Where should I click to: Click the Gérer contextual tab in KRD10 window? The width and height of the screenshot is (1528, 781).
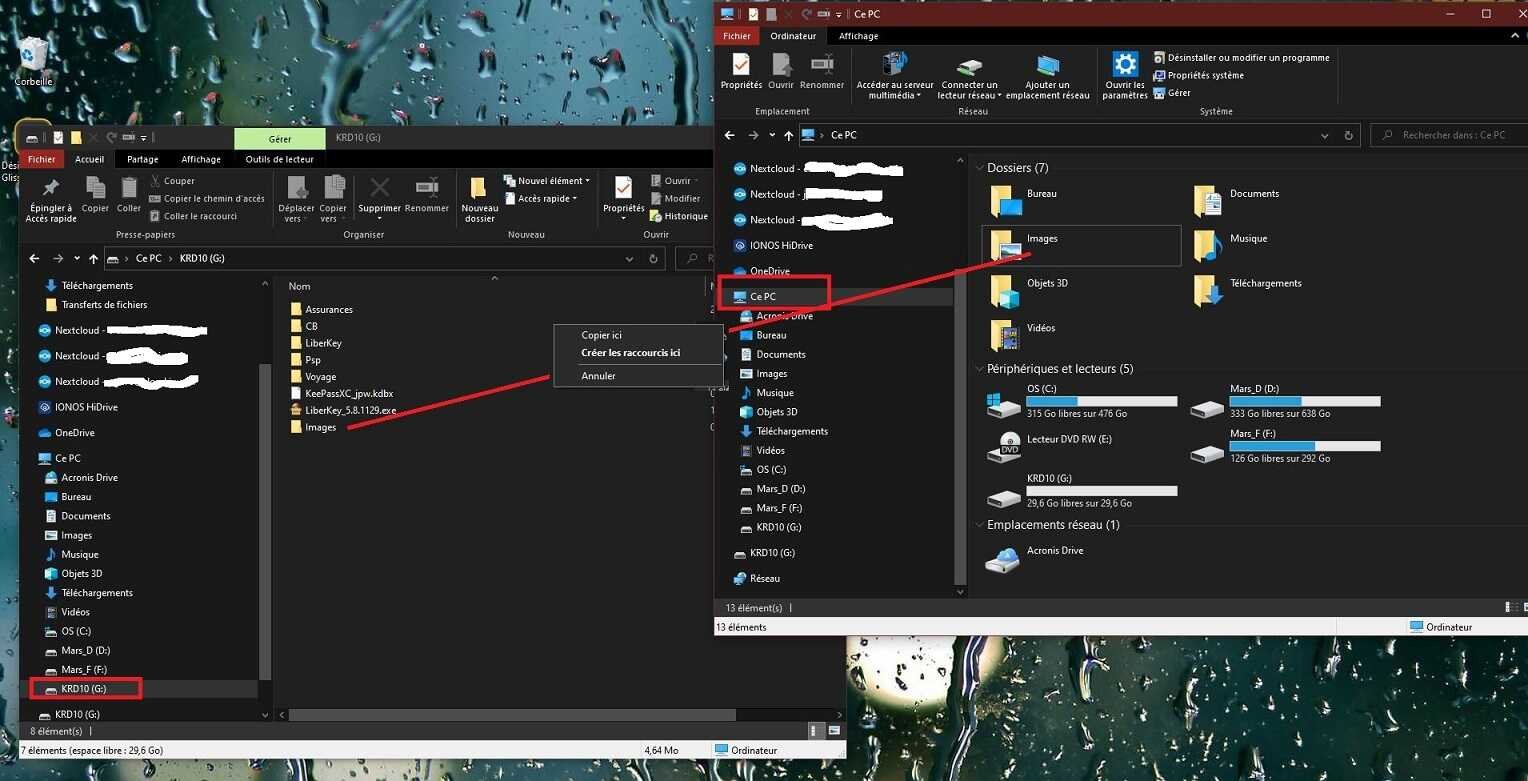click(x=280, y=138)
